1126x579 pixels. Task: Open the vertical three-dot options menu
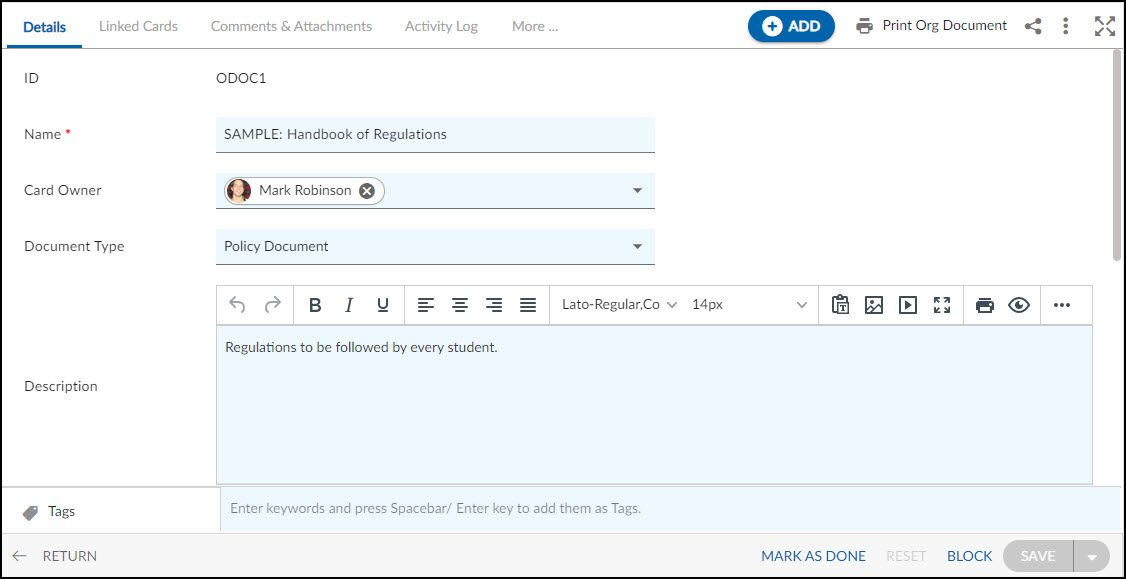coord(1066,27)
